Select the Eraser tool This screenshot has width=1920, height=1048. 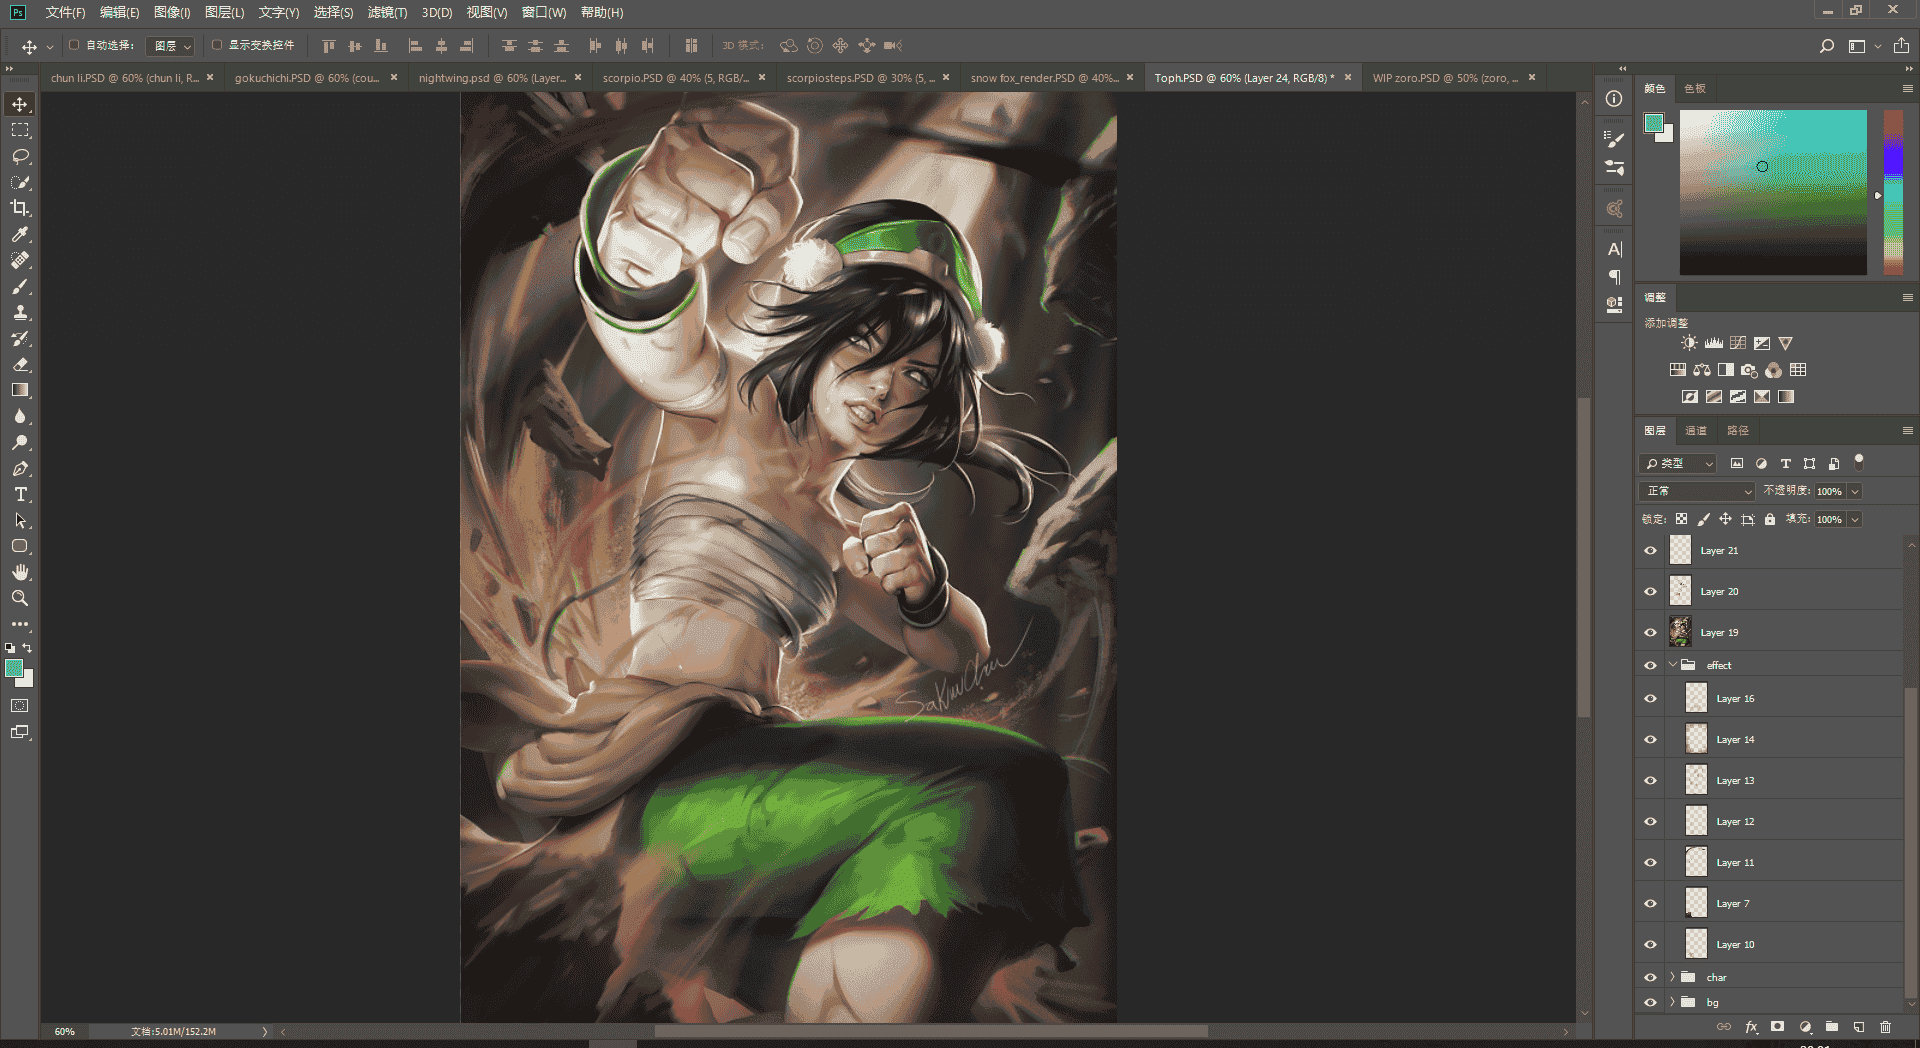[x=20, y=364]
